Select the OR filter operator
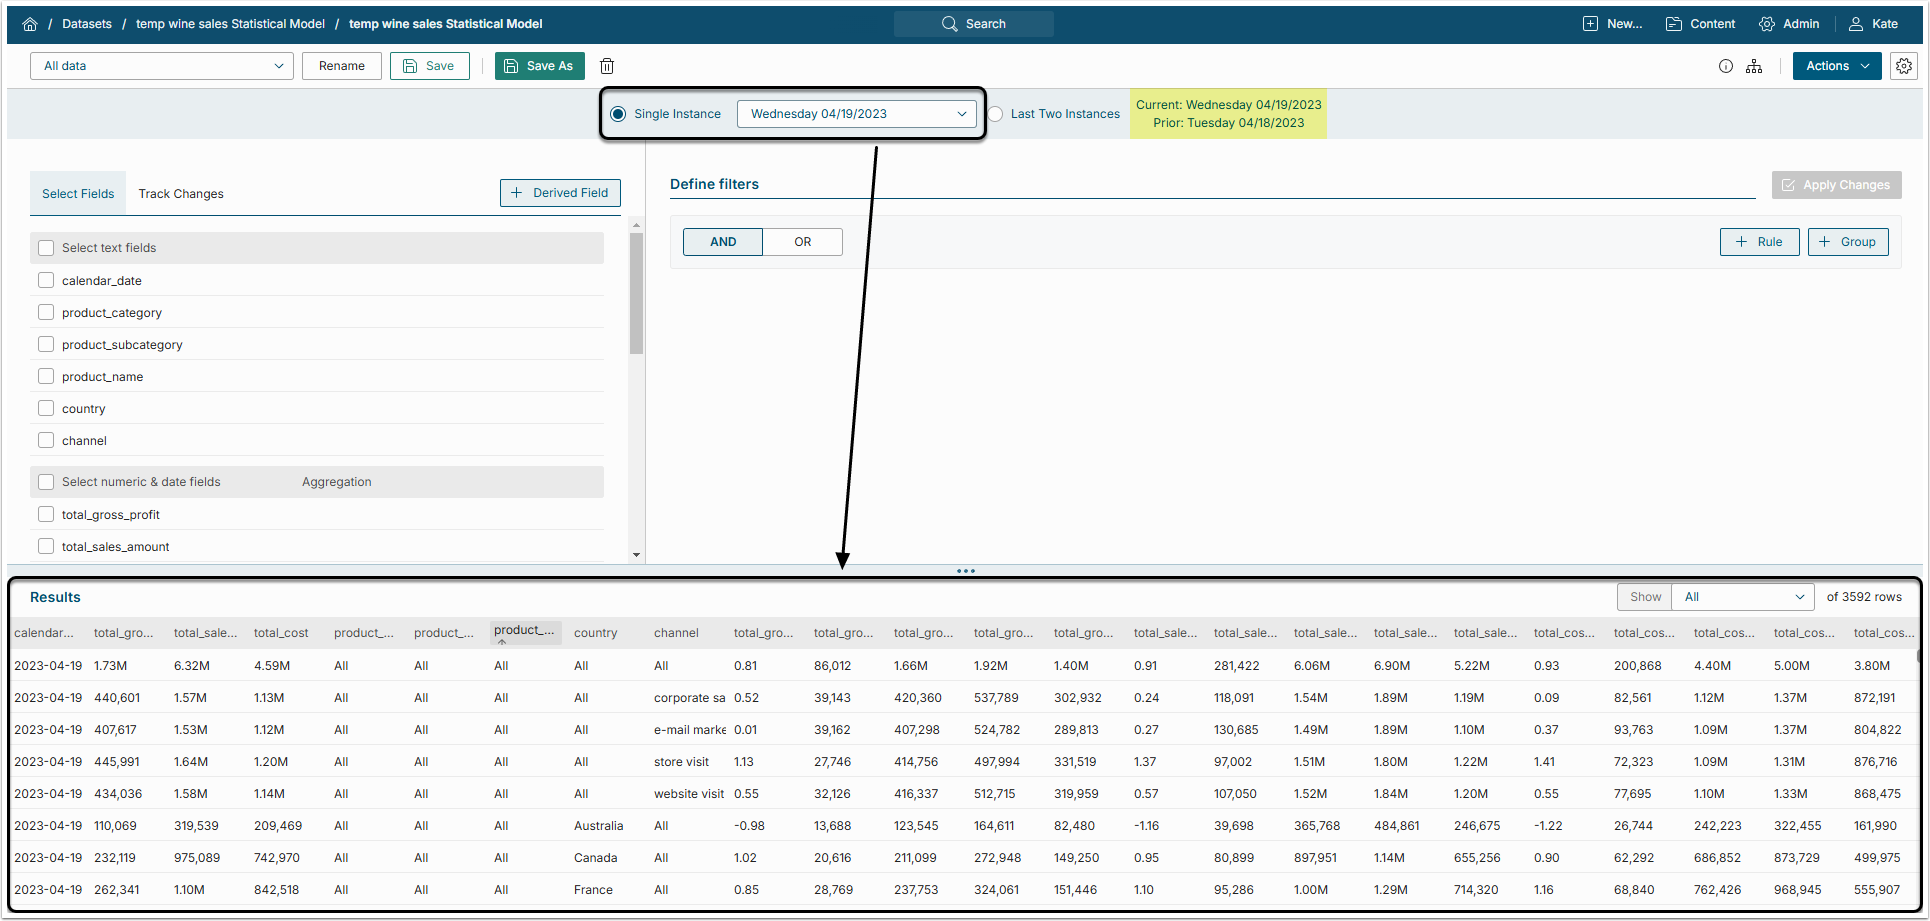The height and width of the screenshot is (921, 1930). pos(802,242)
